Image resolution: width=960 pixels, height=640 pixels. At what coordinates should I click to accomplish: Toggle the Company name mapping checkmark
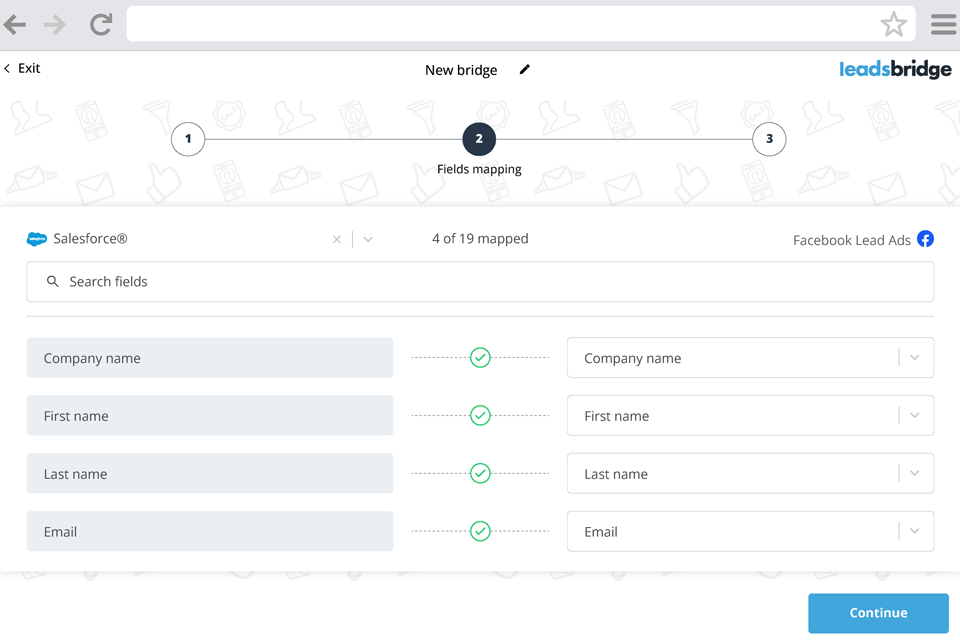click(x=480, y=358)
